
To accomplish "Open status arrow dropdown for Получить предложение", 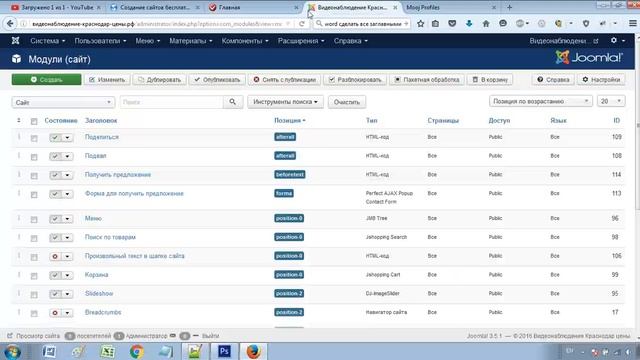I will point(67,175).
